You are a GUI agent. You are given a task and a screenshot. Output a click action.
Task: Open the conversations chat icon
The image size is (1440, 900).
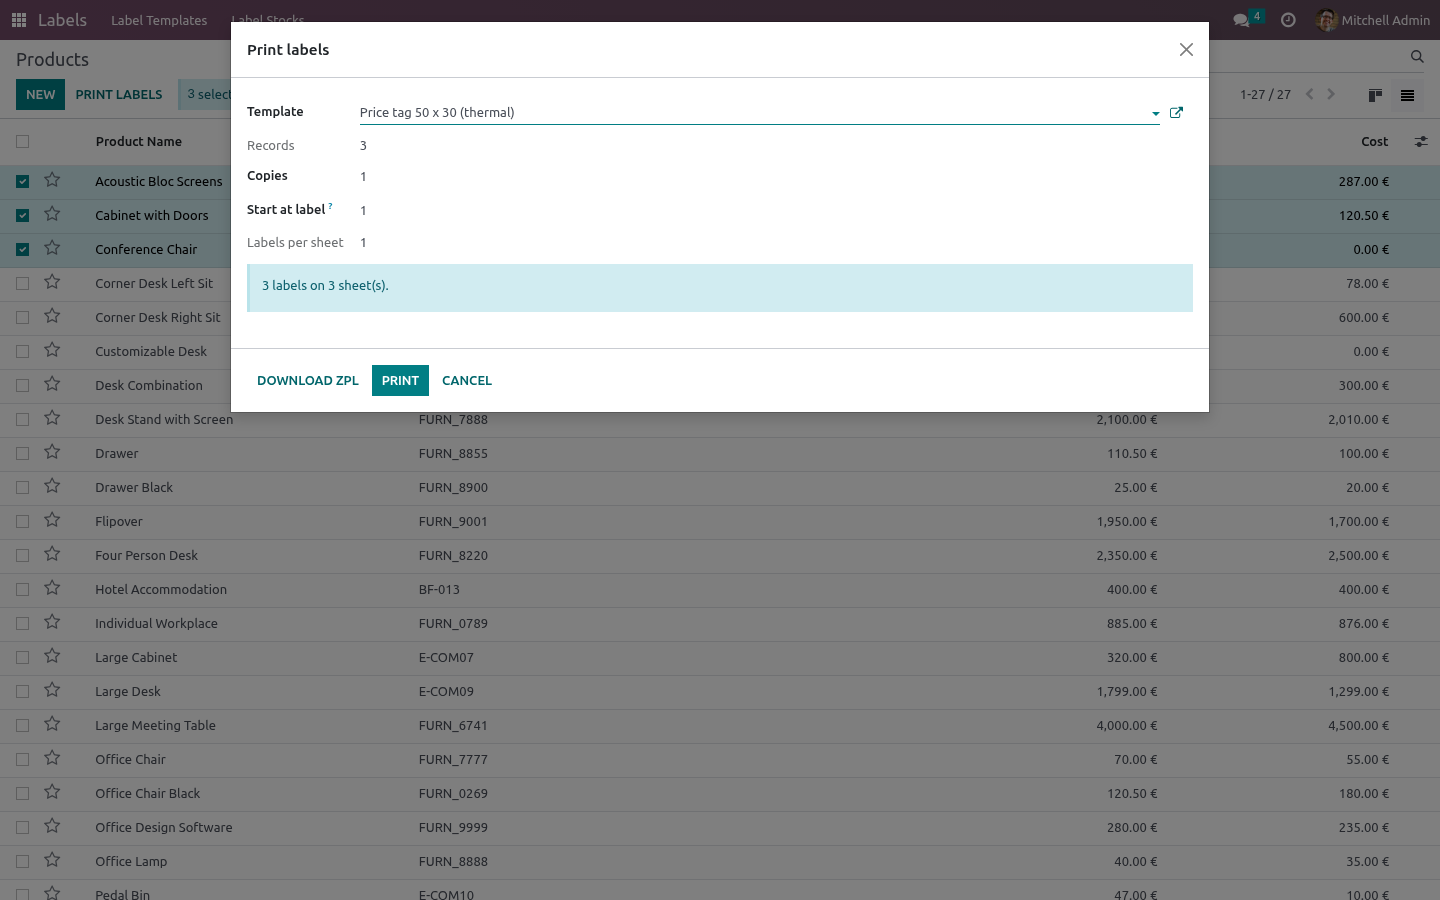(x=1242, y=20)
